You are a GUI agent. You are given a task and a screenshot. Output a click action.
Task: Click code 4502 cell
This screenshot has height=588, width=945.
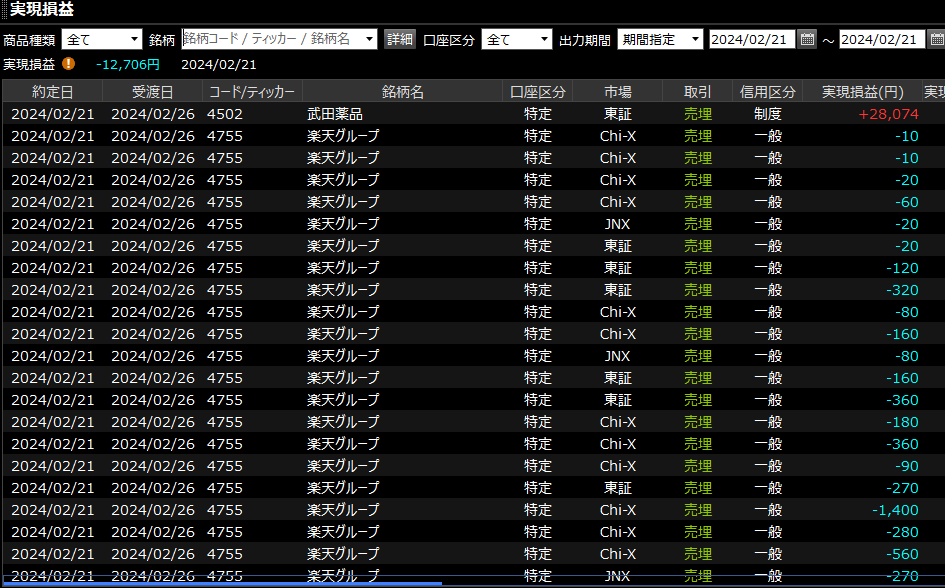pos(225,114)
